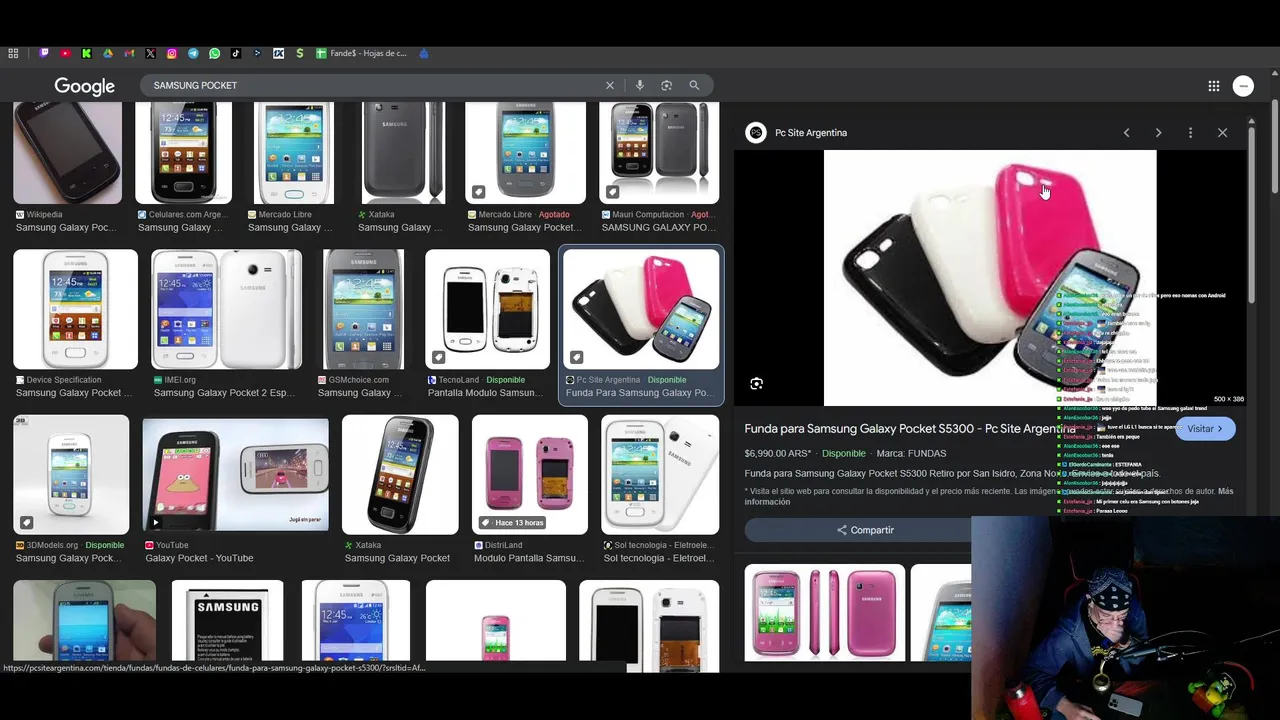Open 3DModels.org Samsung Galaxy result
Screen dimensions: 1280x720
[x=71, y=475]
